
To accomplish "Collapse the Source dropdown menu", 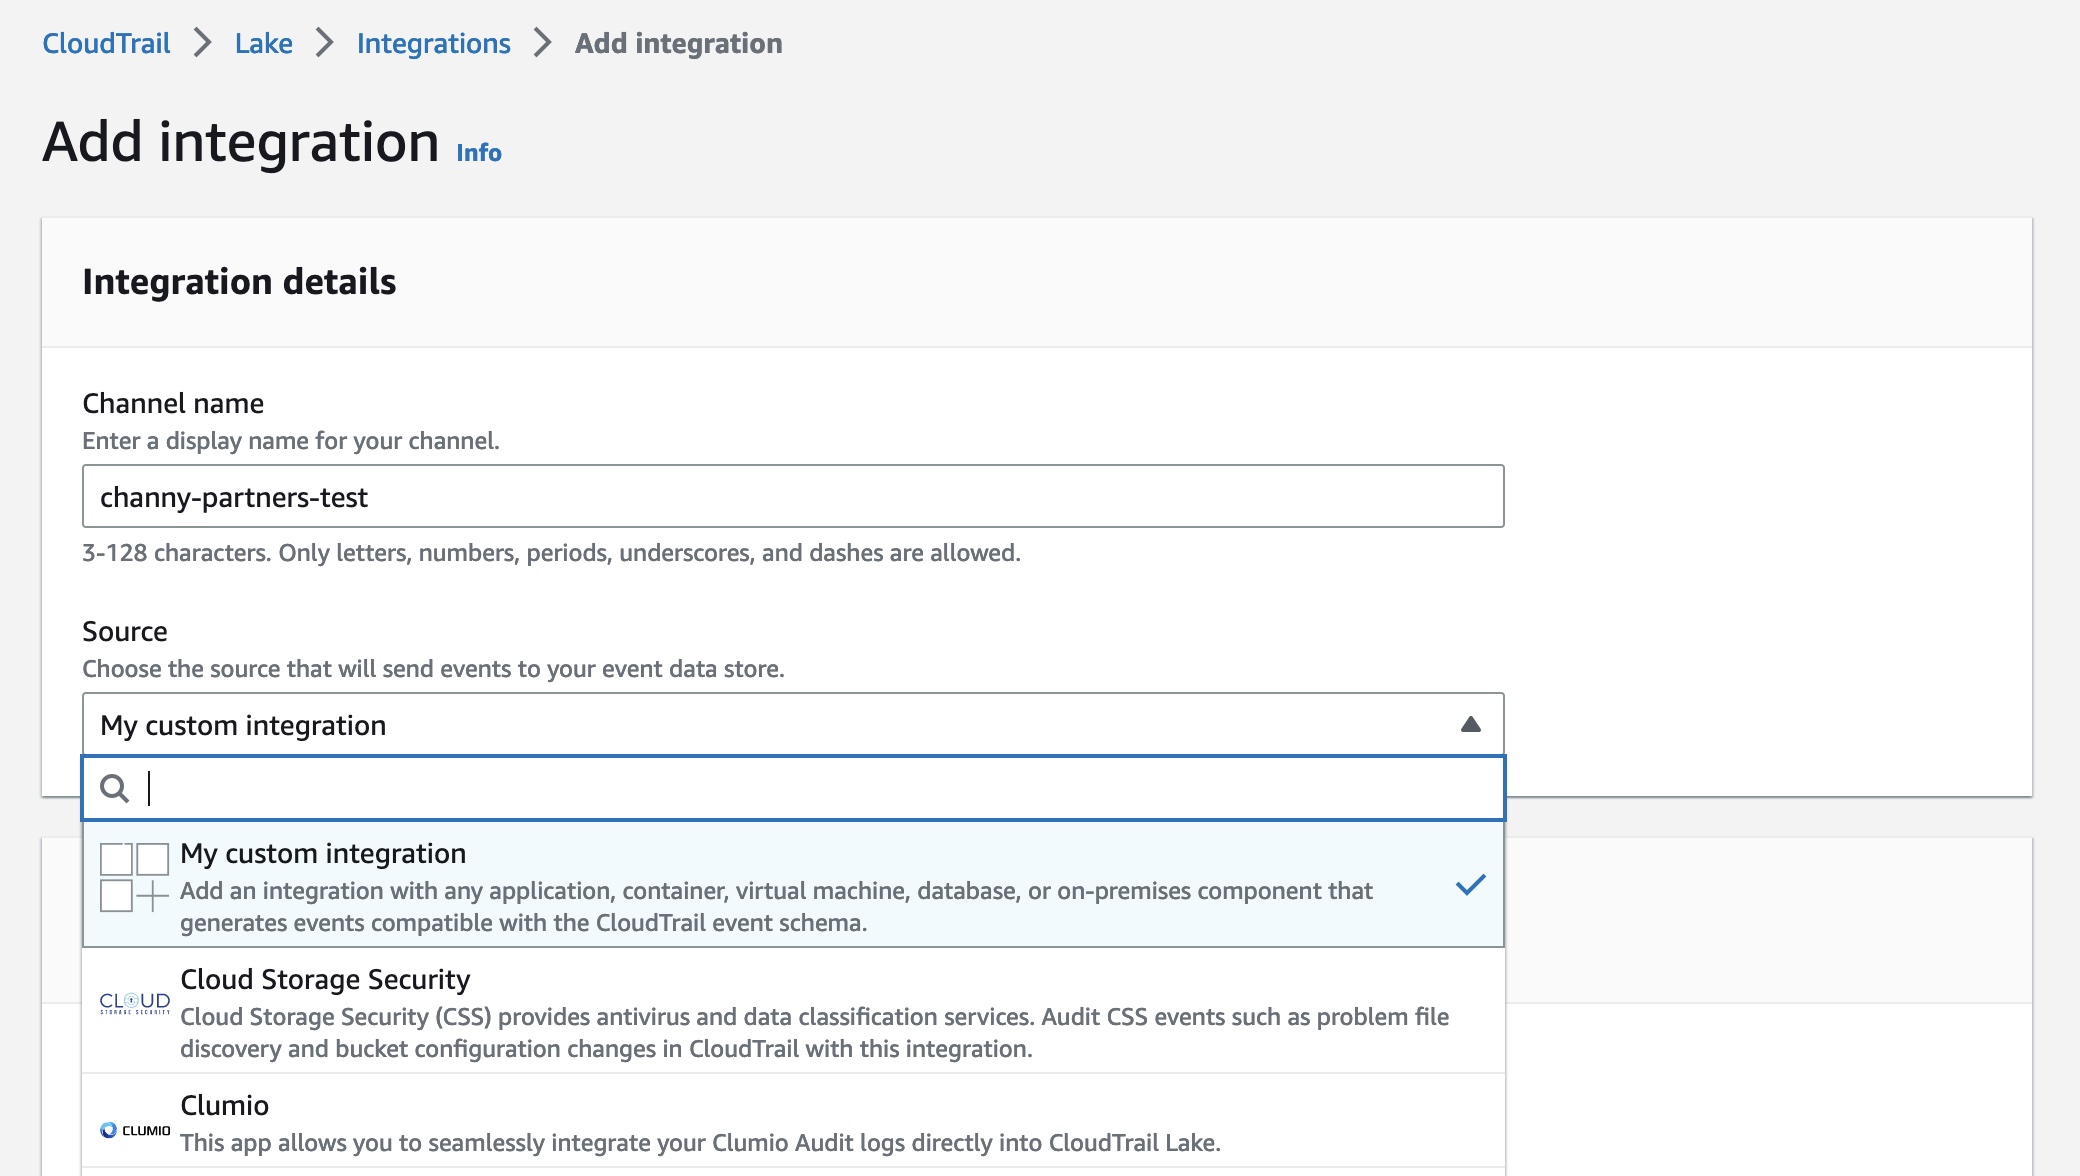I will pyautogui.click(x=1470, y=724).
